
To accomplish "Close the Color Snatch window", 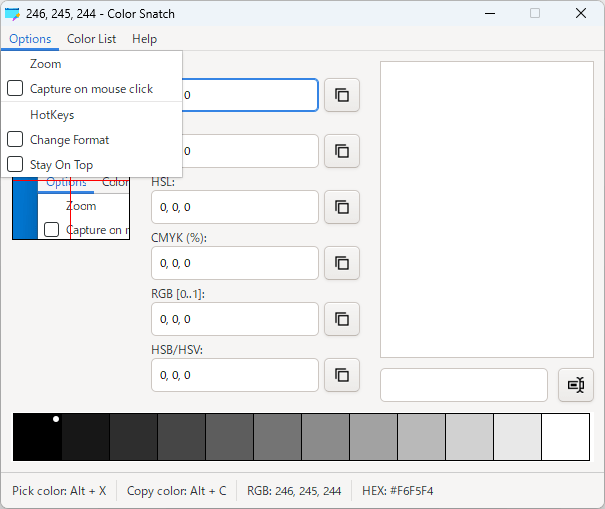I will click(x=581, y=14).
